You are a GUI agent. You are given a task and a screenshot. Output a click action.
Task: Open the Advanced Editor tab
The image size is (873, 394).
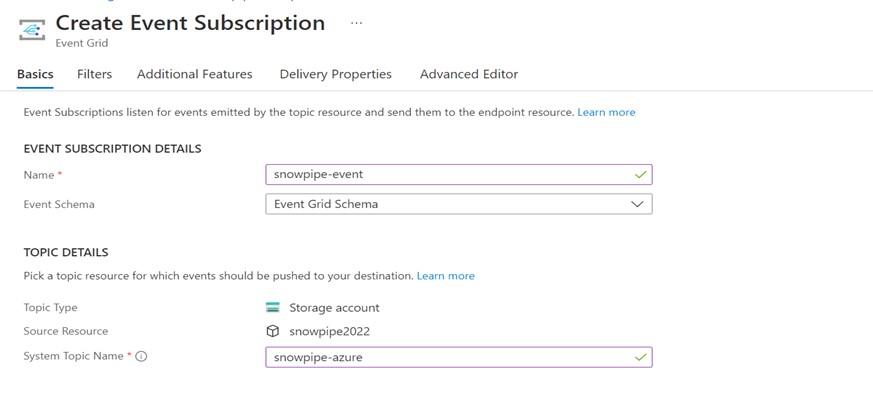click(x=469, y=74)
